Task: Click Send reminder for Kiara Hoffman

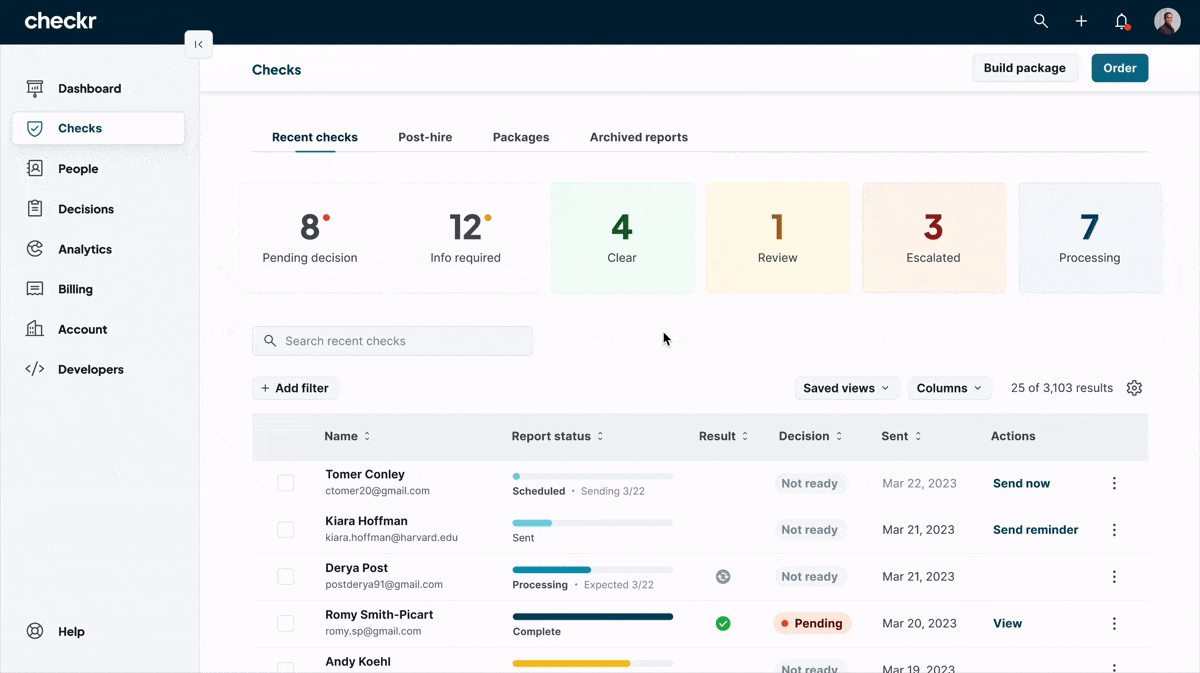Action: point(1035,530)
